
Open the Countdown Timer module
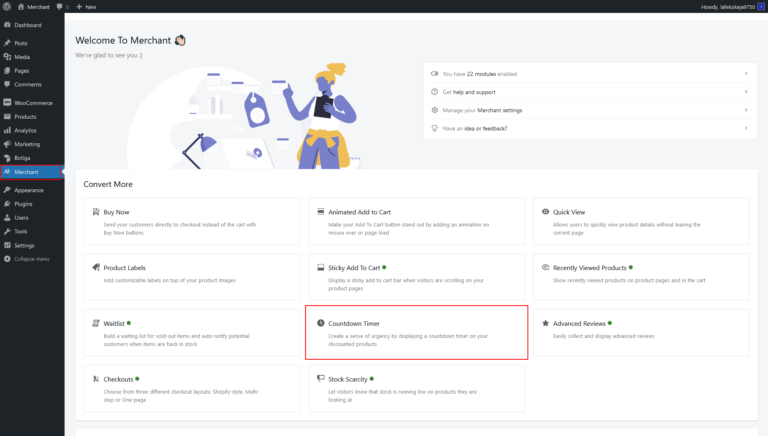[416, 333]
